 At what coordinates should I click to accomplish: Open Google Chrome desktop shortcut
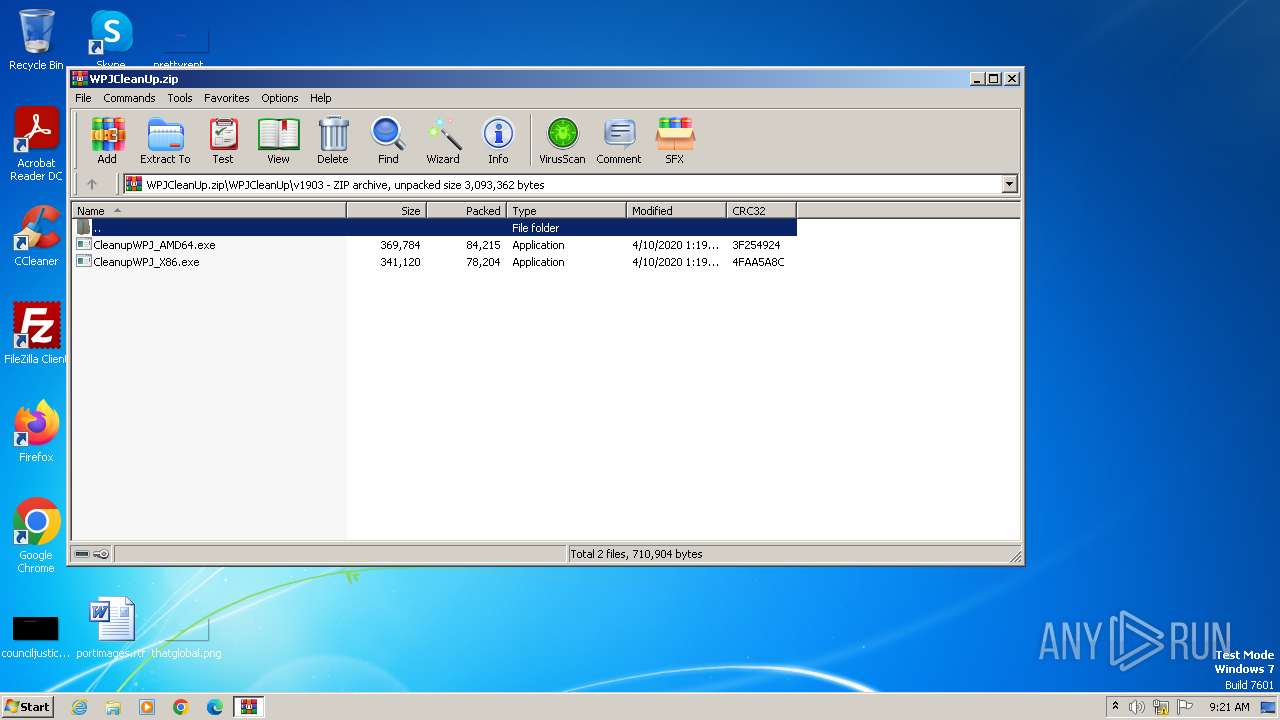point(37,536)
